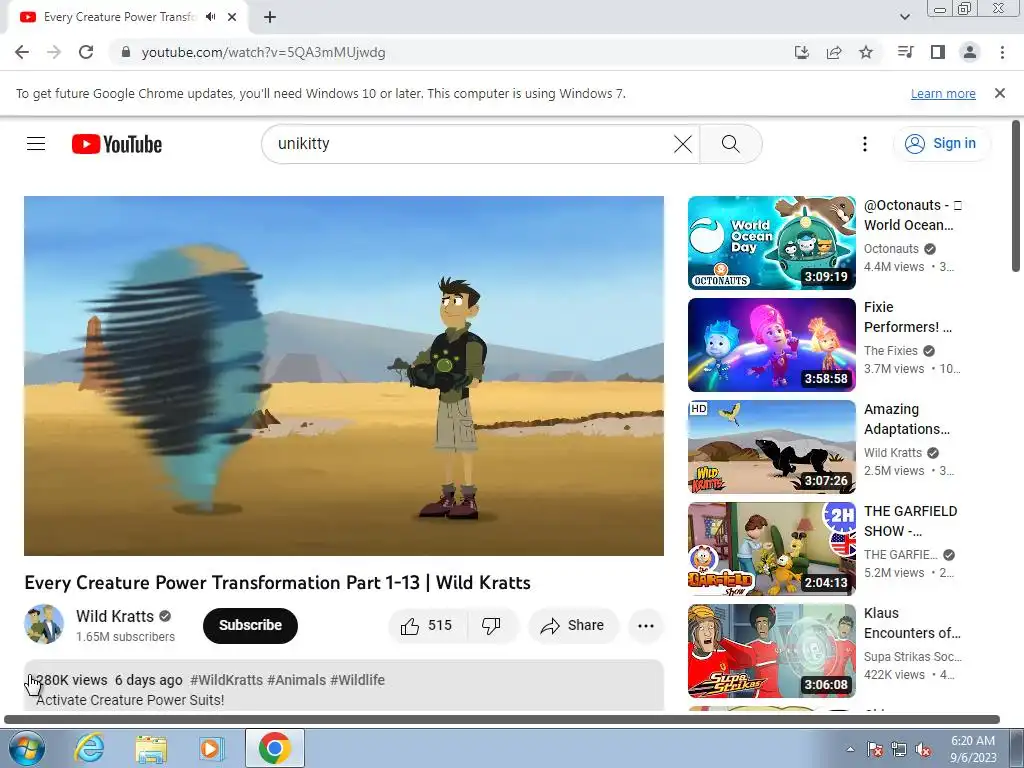
Task: Follow the Learn more link
Action: 943,93
